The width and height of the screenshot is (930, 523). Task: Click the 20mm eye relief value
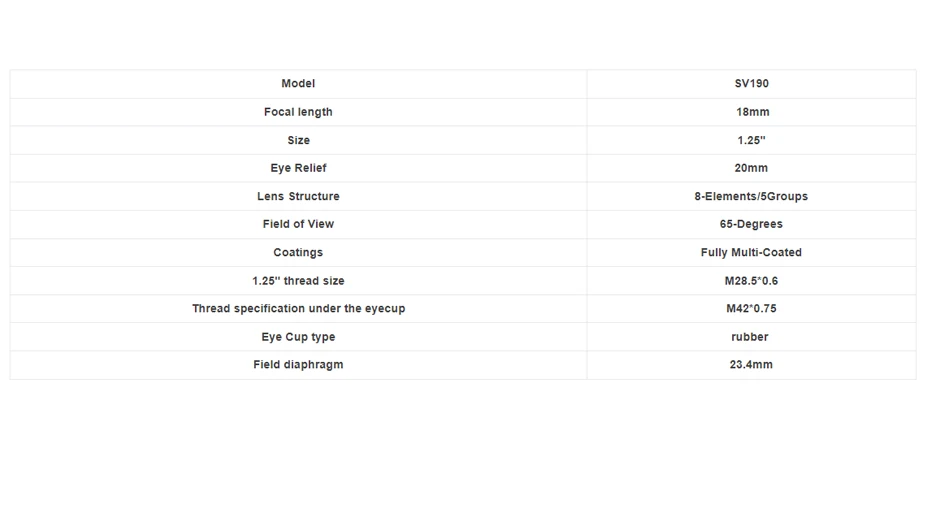tap(751, 168)
